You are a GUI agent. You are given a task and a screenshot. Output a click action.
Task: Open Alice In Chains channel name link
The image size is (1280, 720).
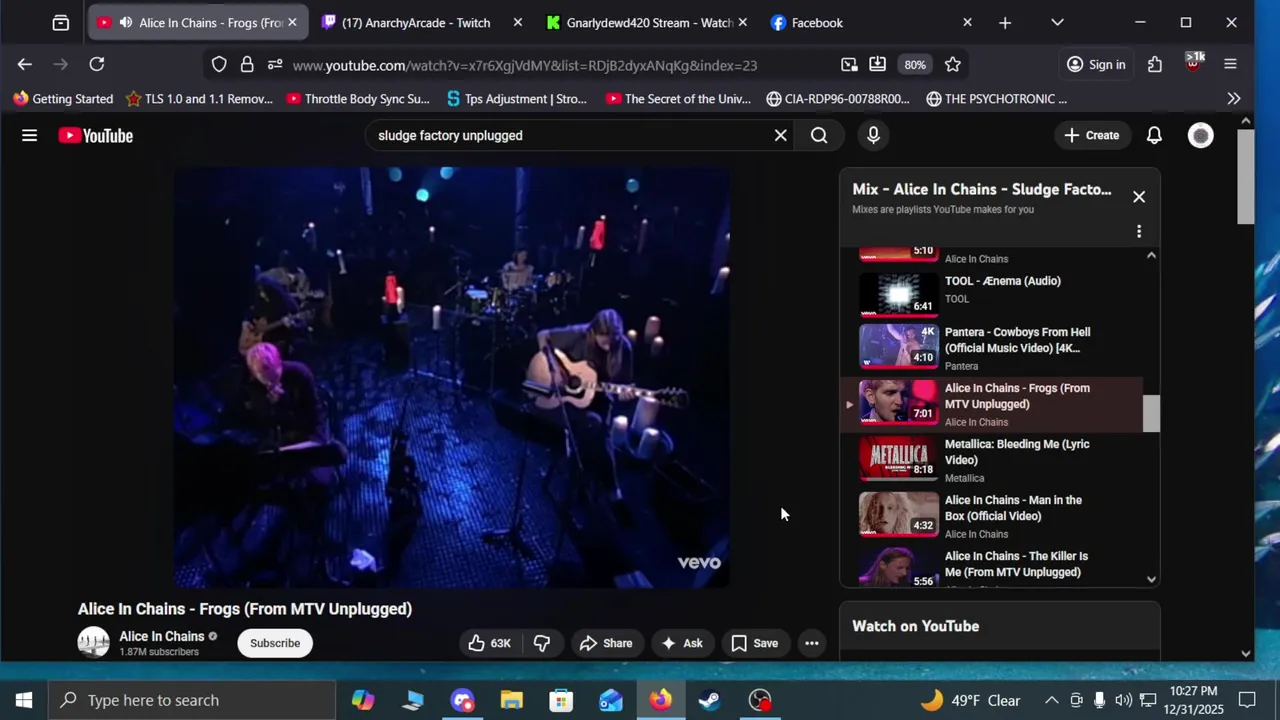coord(161,636)
